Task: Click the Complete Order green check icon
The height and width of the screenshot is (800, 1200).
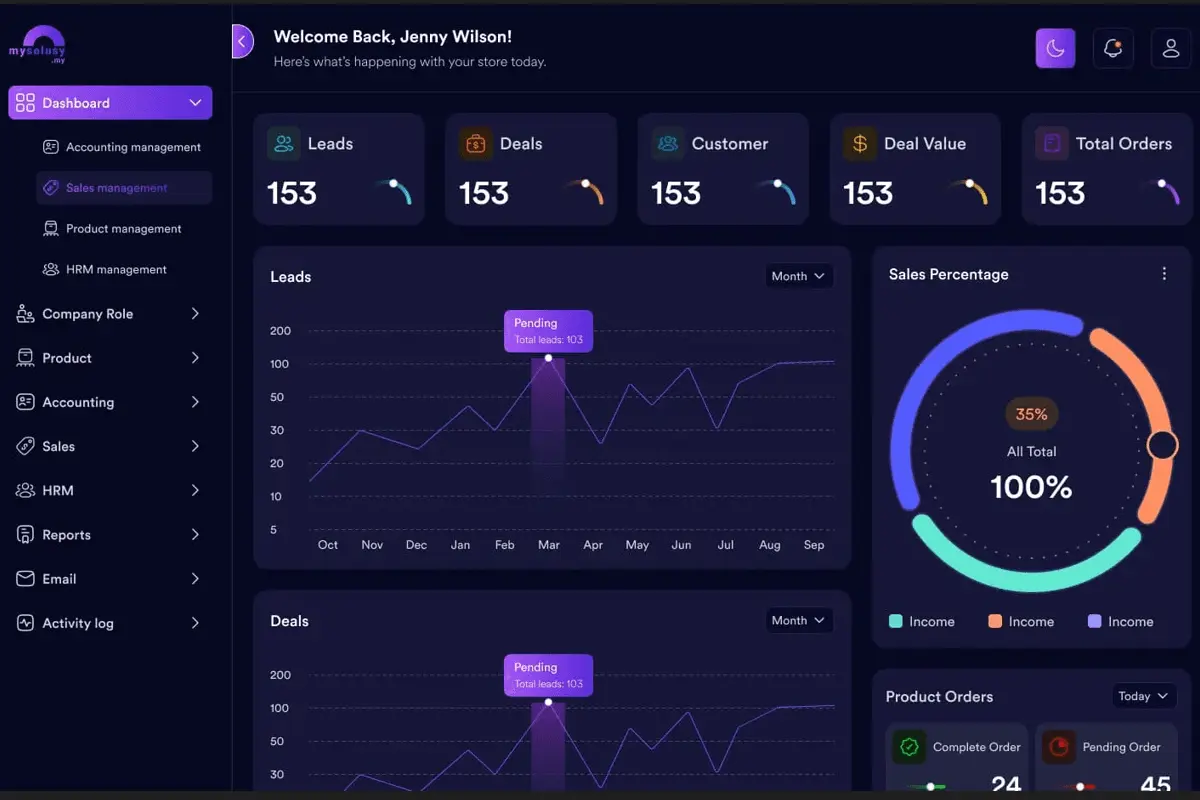Action: [909, 747]
